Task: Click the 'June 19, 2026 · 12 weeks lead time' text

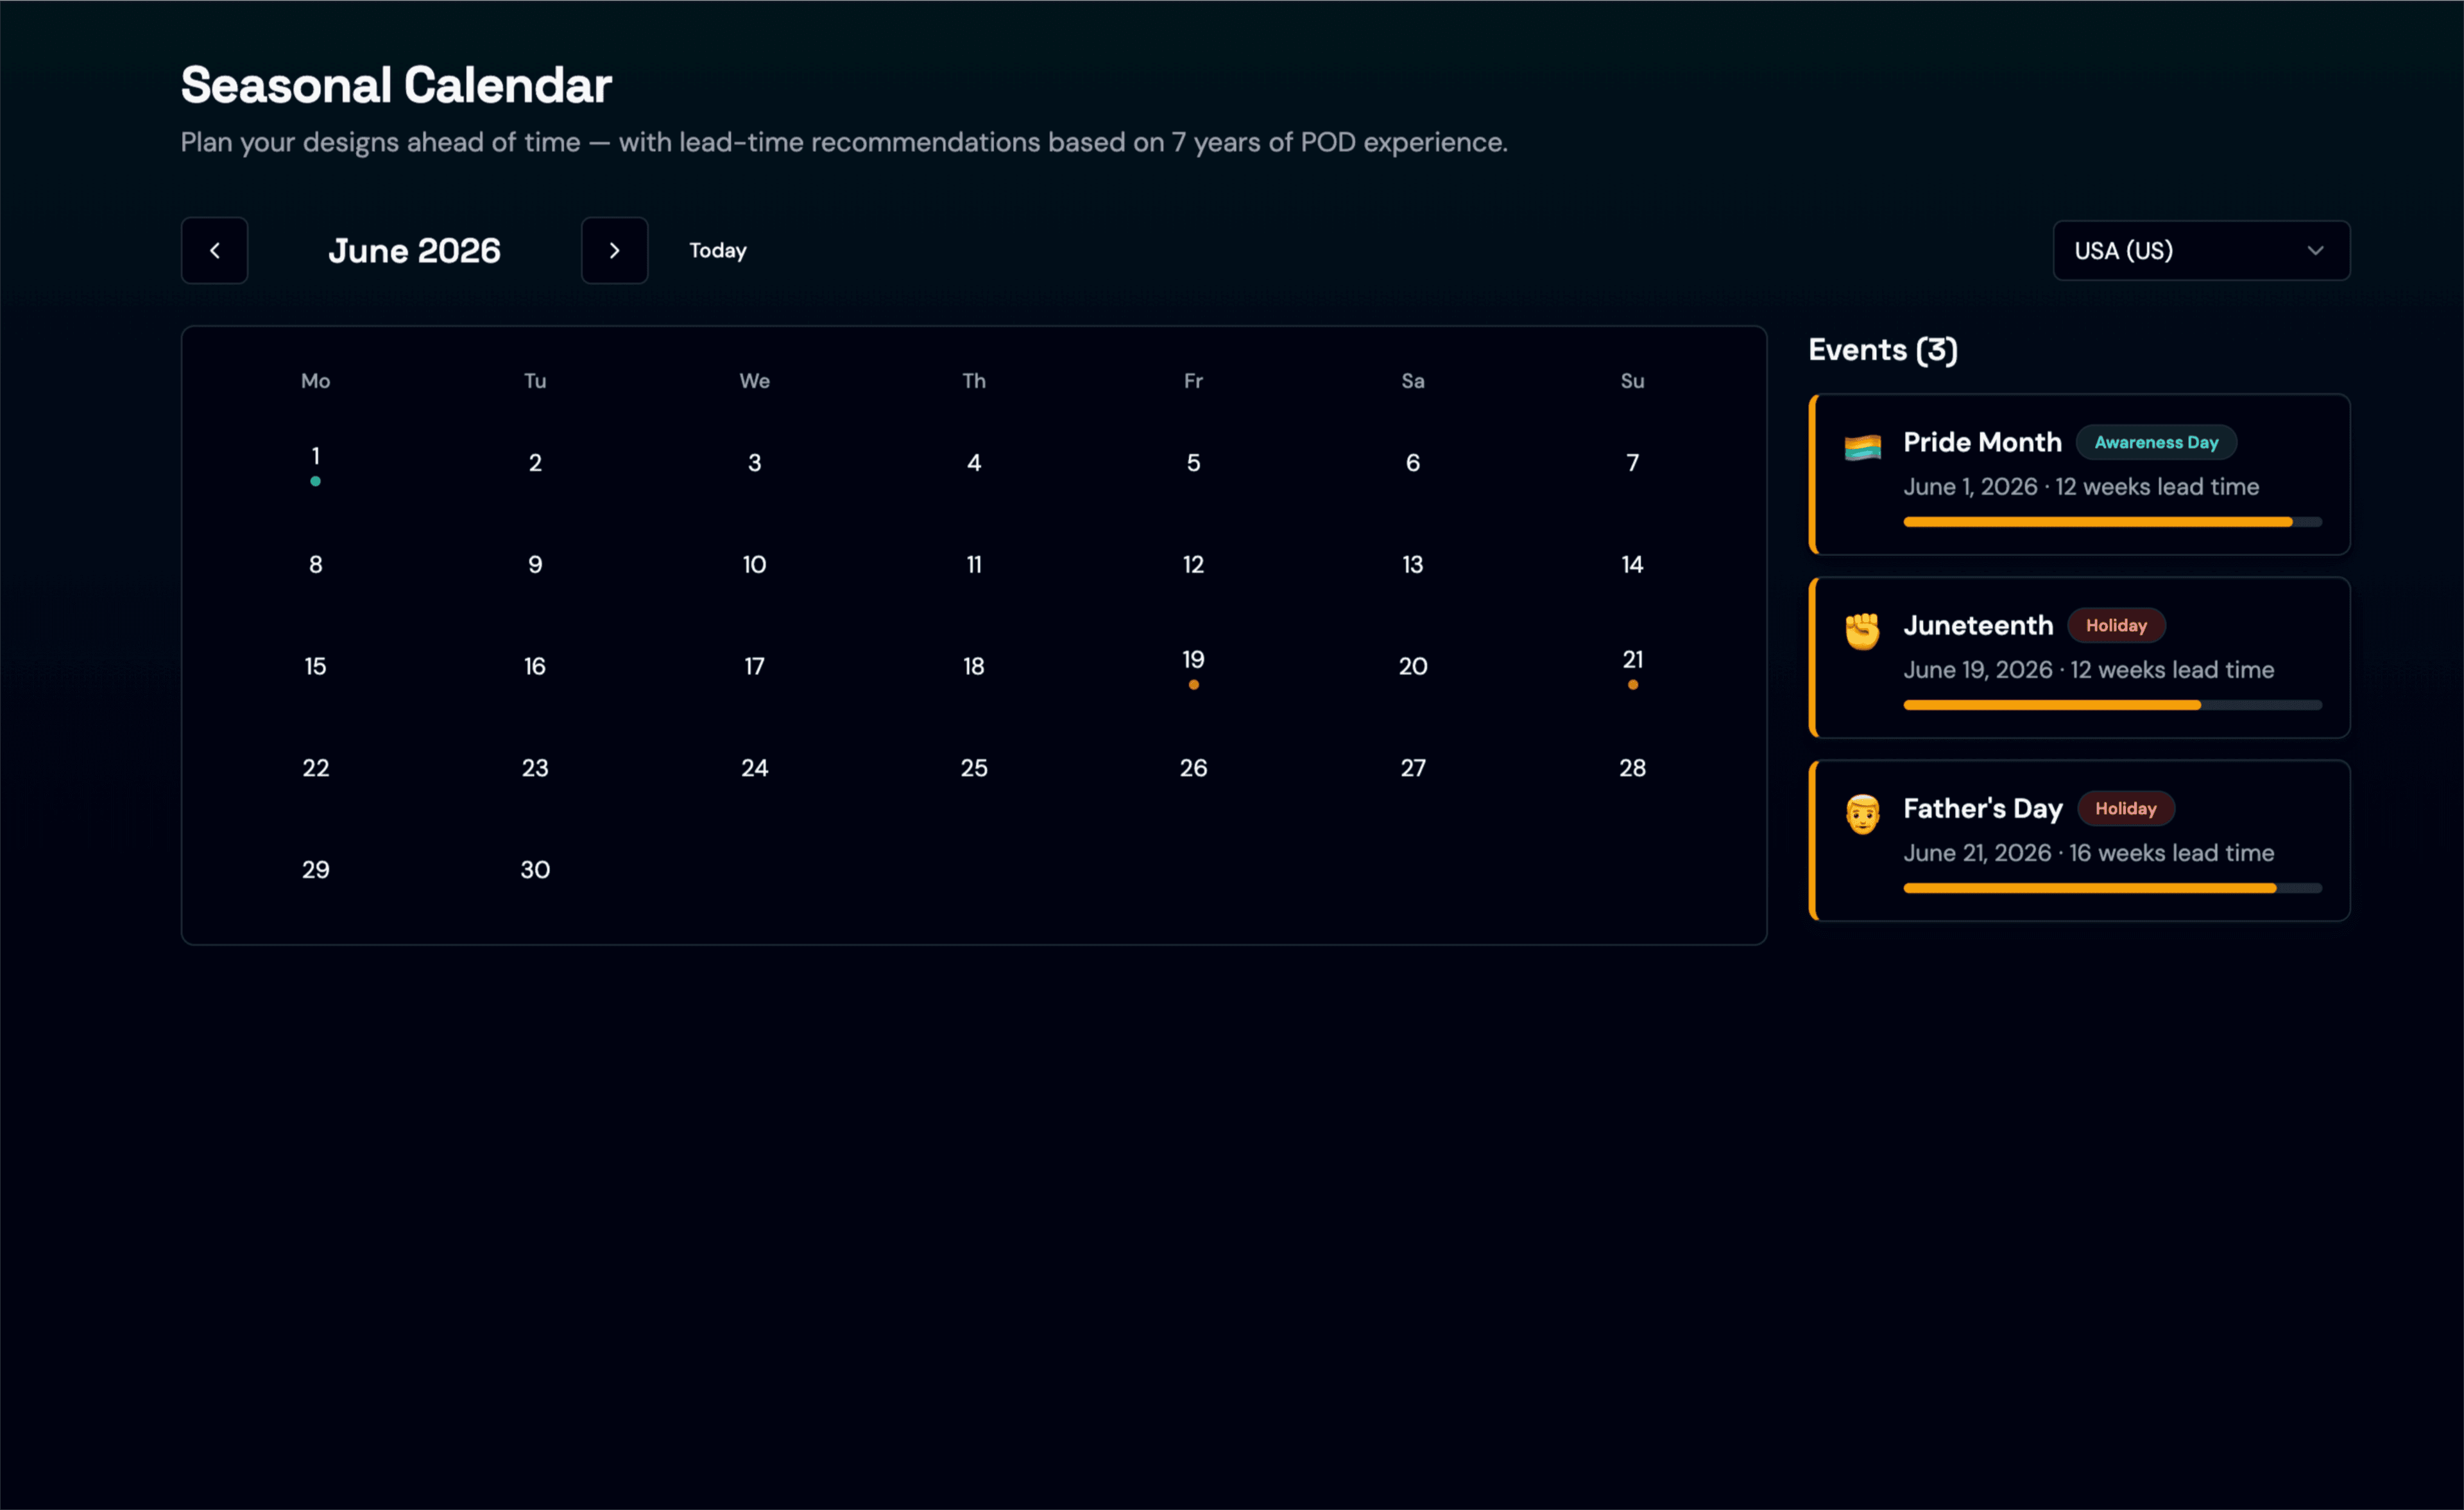Action: coord(2088,670)
